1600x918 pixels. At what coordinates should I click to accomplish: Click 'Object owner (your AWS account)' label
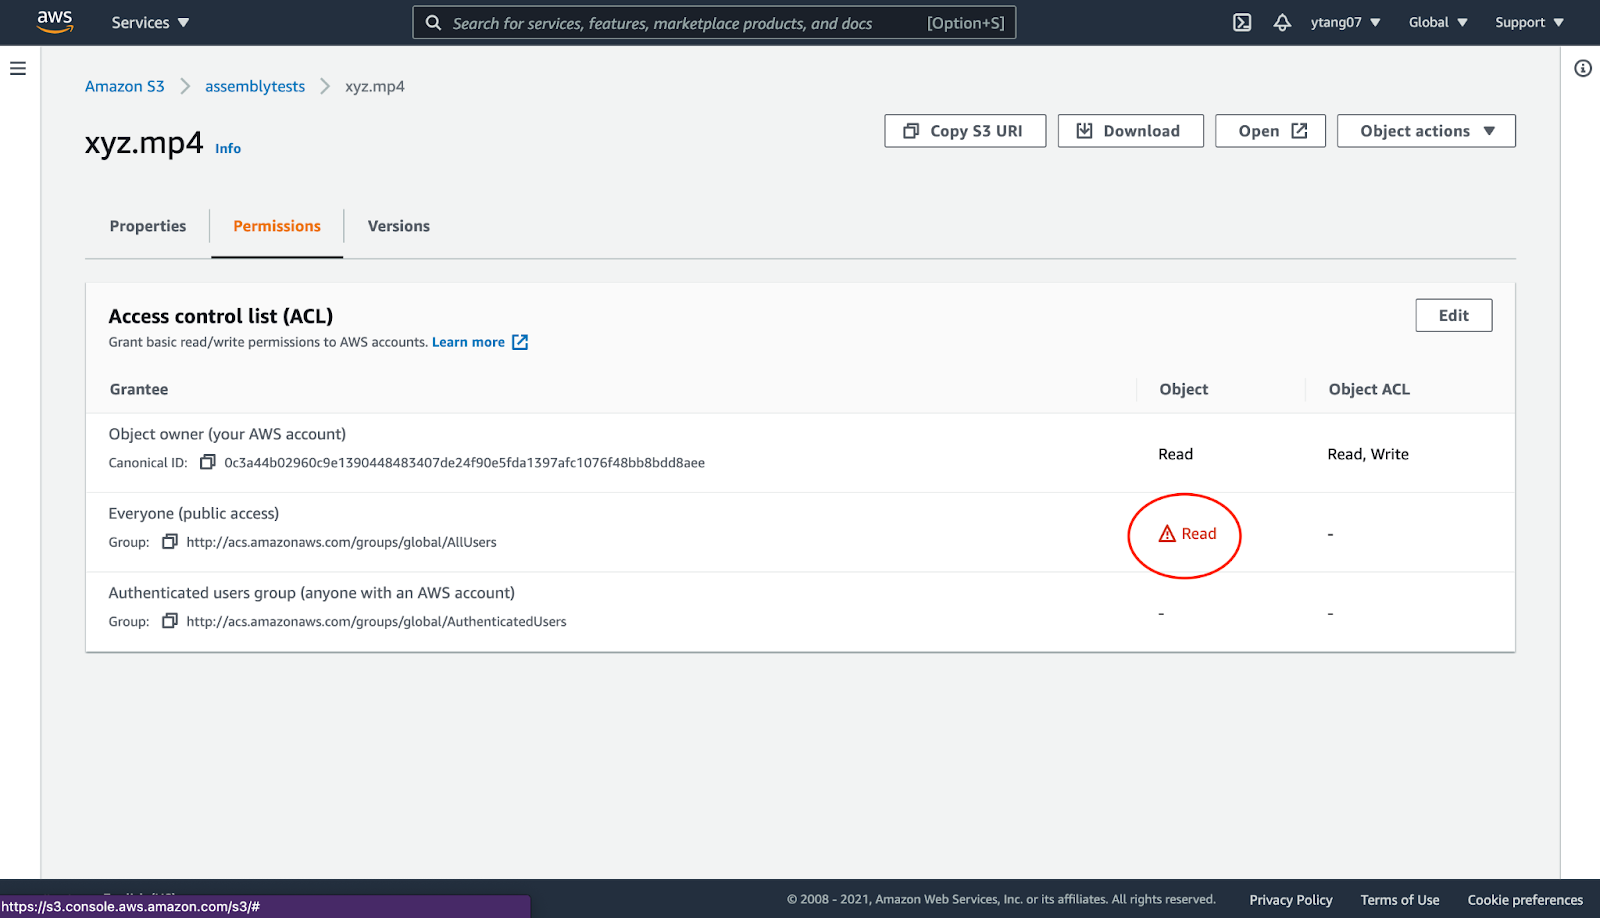pyautogui.click(x=227, y=434)
